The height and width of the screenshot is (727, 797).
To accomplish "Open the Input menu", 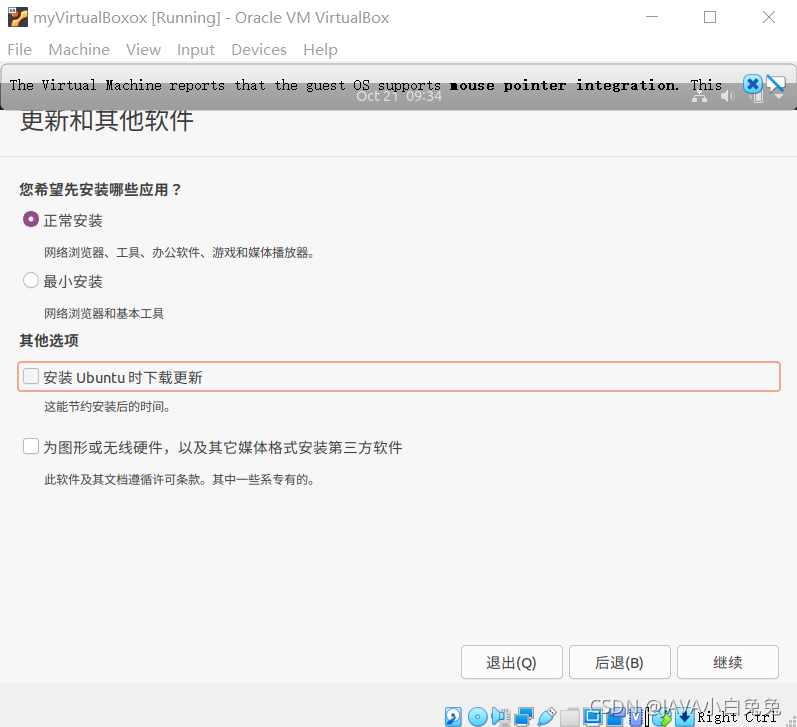I will click(196, 49).
